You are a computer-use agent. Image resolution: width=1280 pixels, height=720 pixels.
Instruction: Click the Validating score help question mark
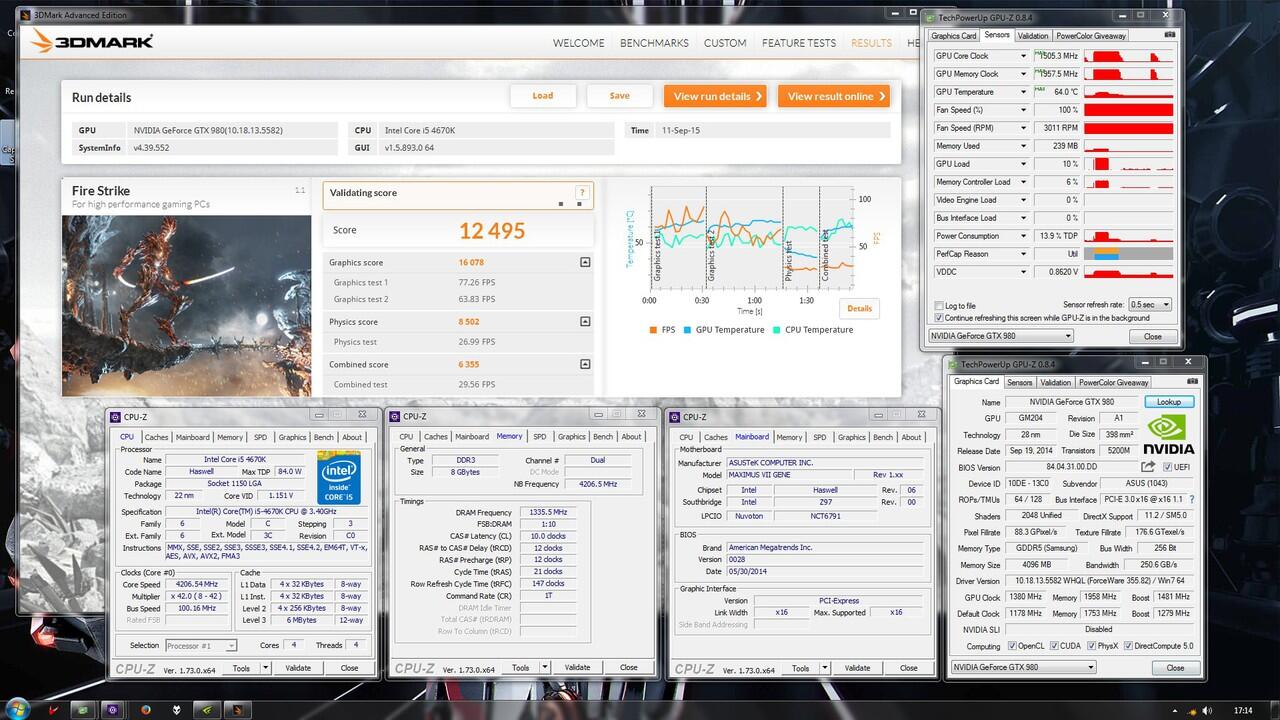pos(581,193)
